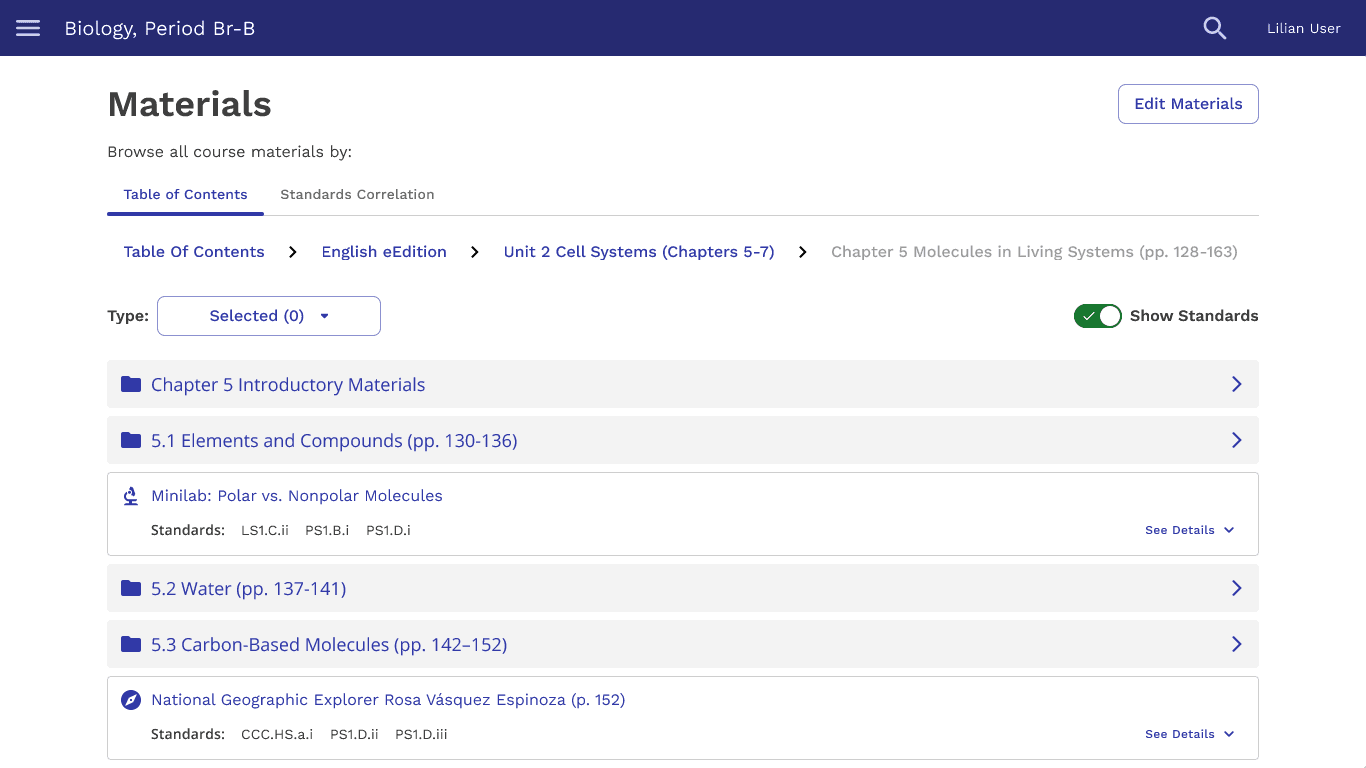1366x768 pixels.
Task: Click the Edit Materials button
Action: point(1188,103)
